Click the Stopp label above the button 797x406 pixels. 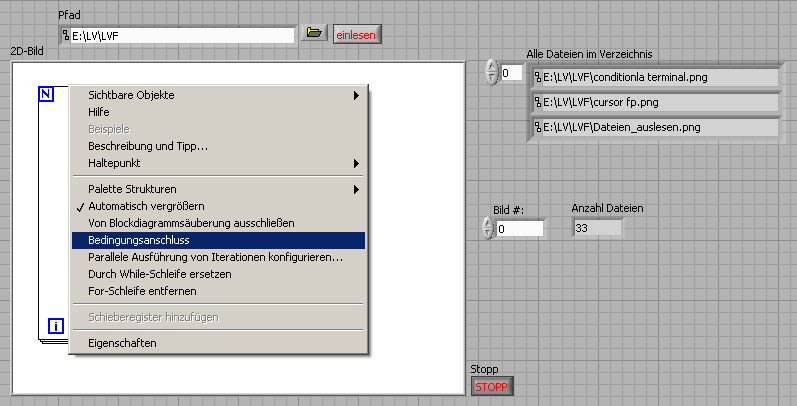pyautogui.click(x=484, y=369)
